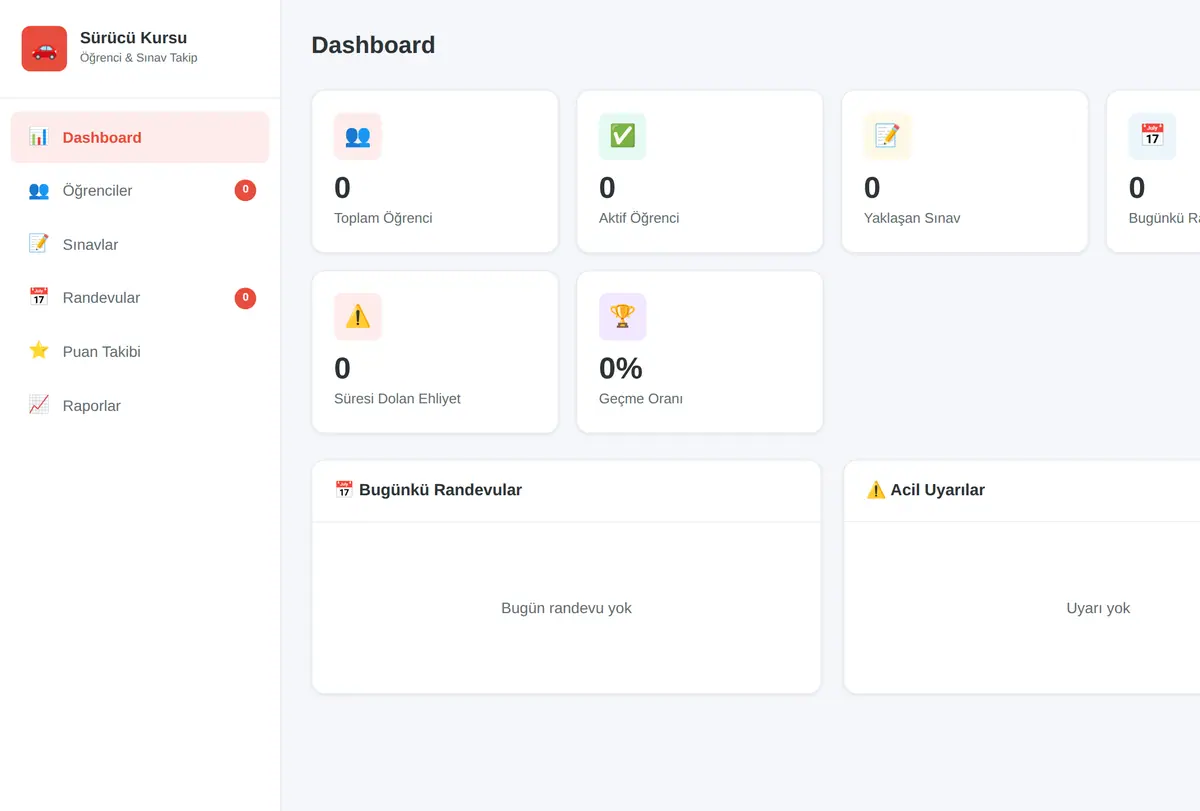Click the Puan Takibi star icon
The image size is (1200, 811).
tap(39, 351)
